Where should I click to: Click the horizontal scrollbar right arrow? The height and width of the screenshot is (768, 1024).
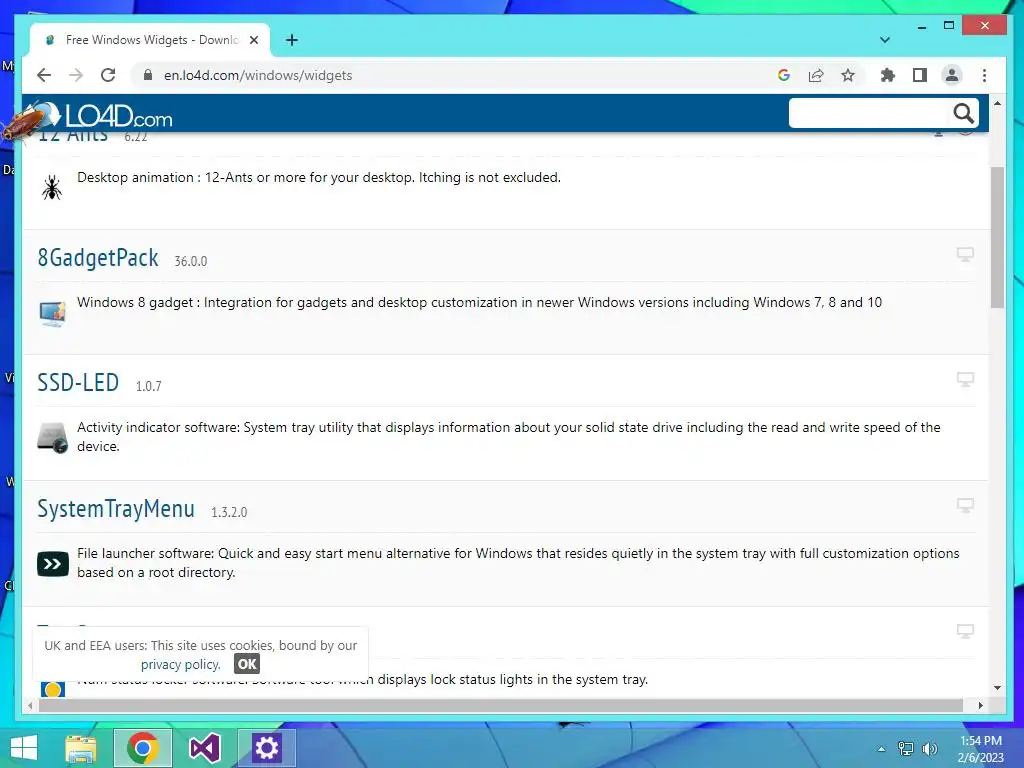[x=980, y=705]
